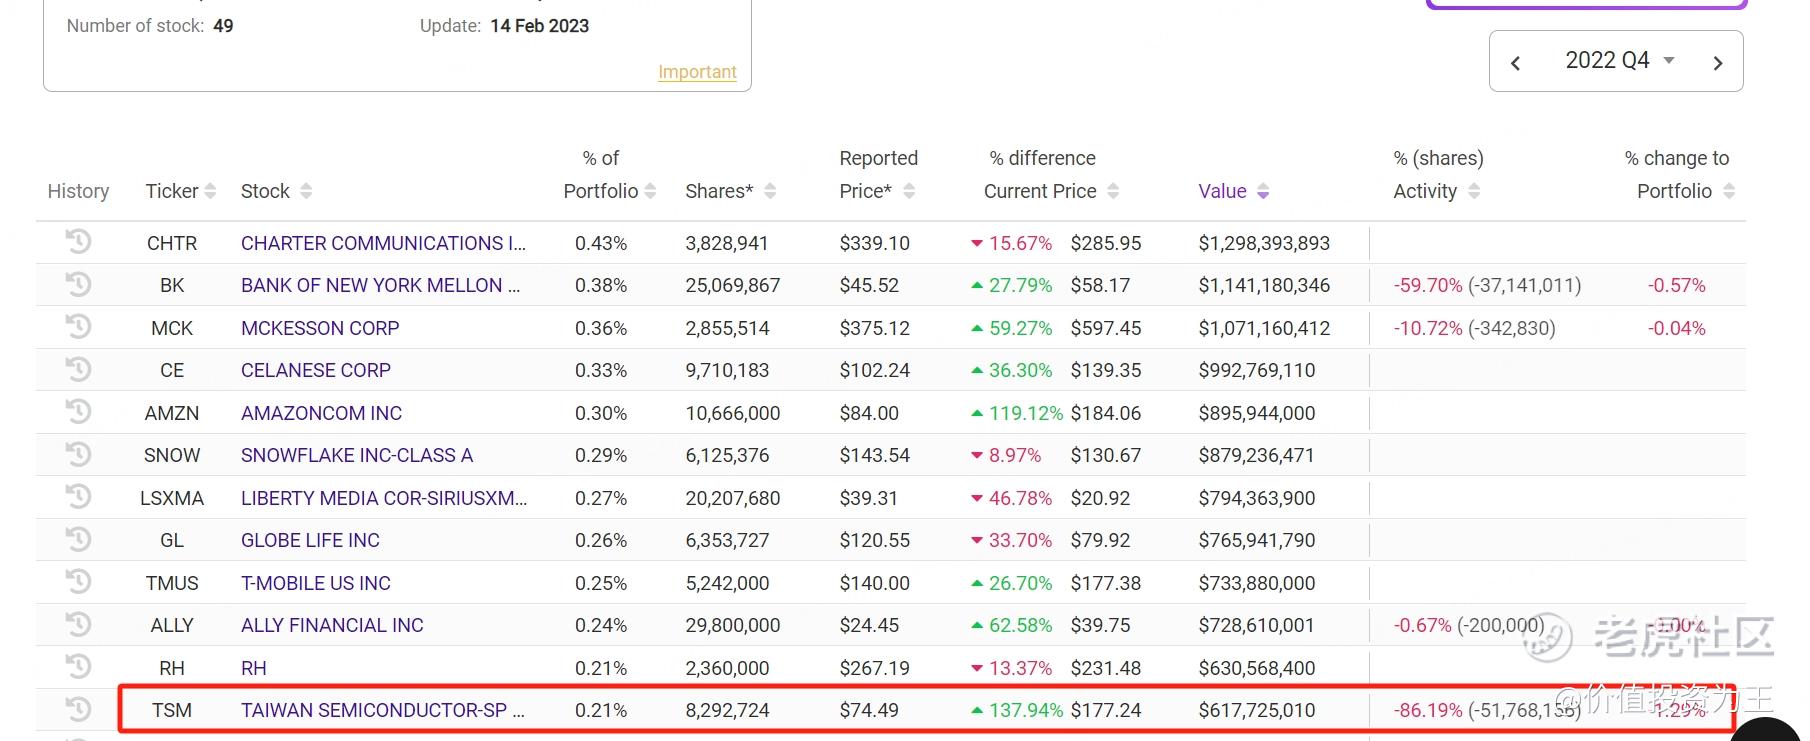Open AMAZONCOM INC stock link
Screen dimensions: 1810x741
coord(321,413)
